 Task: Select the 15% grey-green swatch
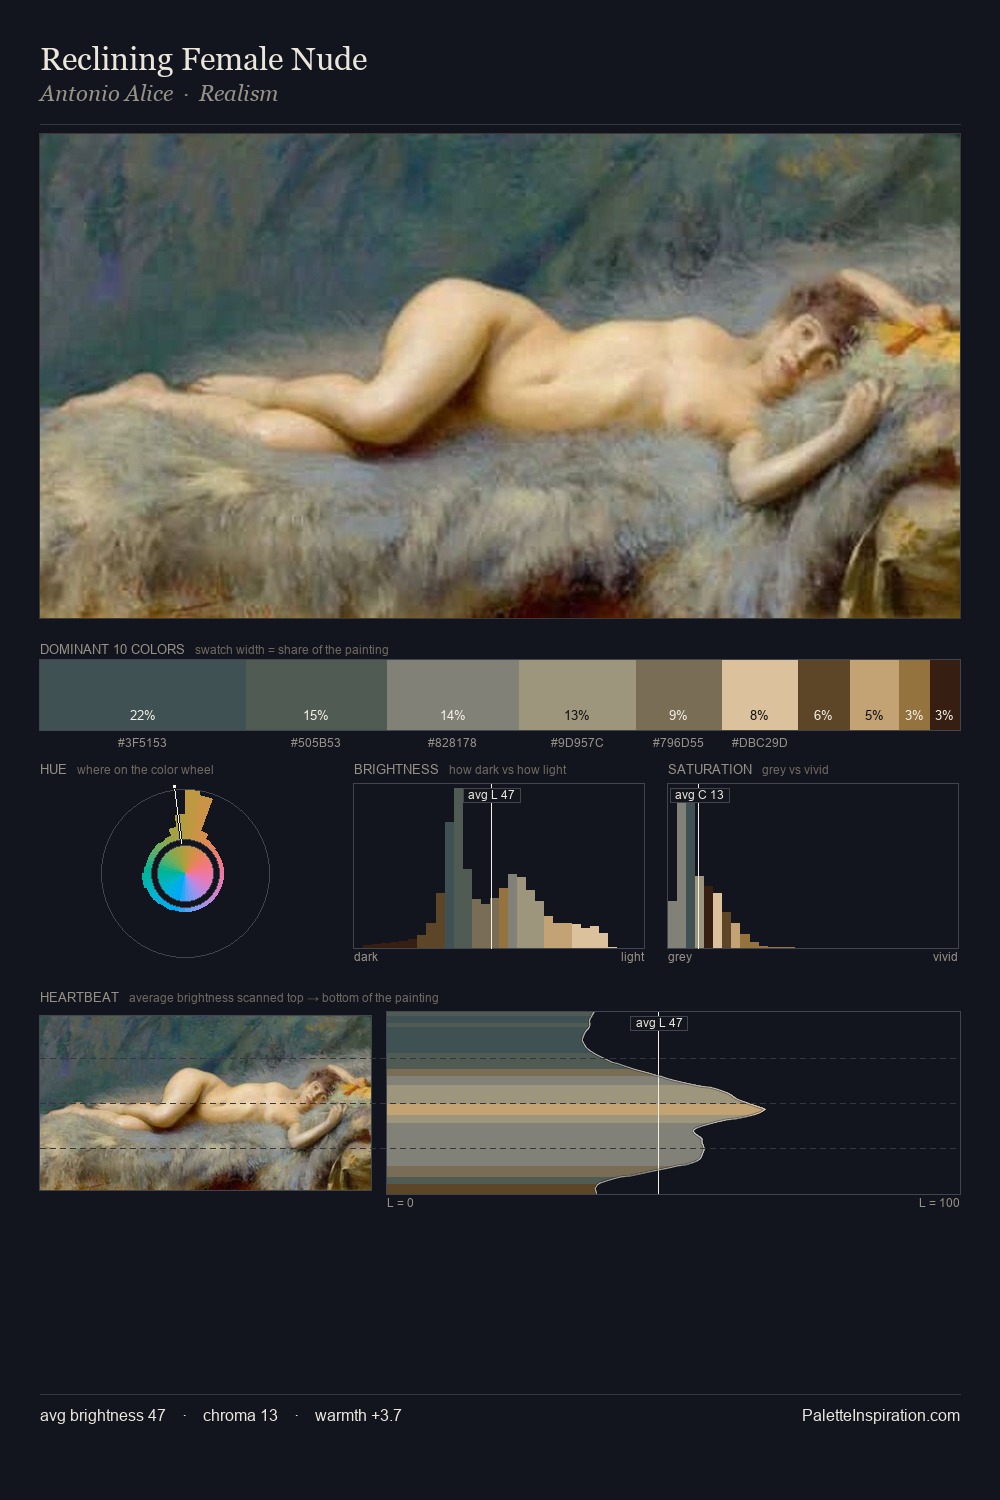coord(316,695)
